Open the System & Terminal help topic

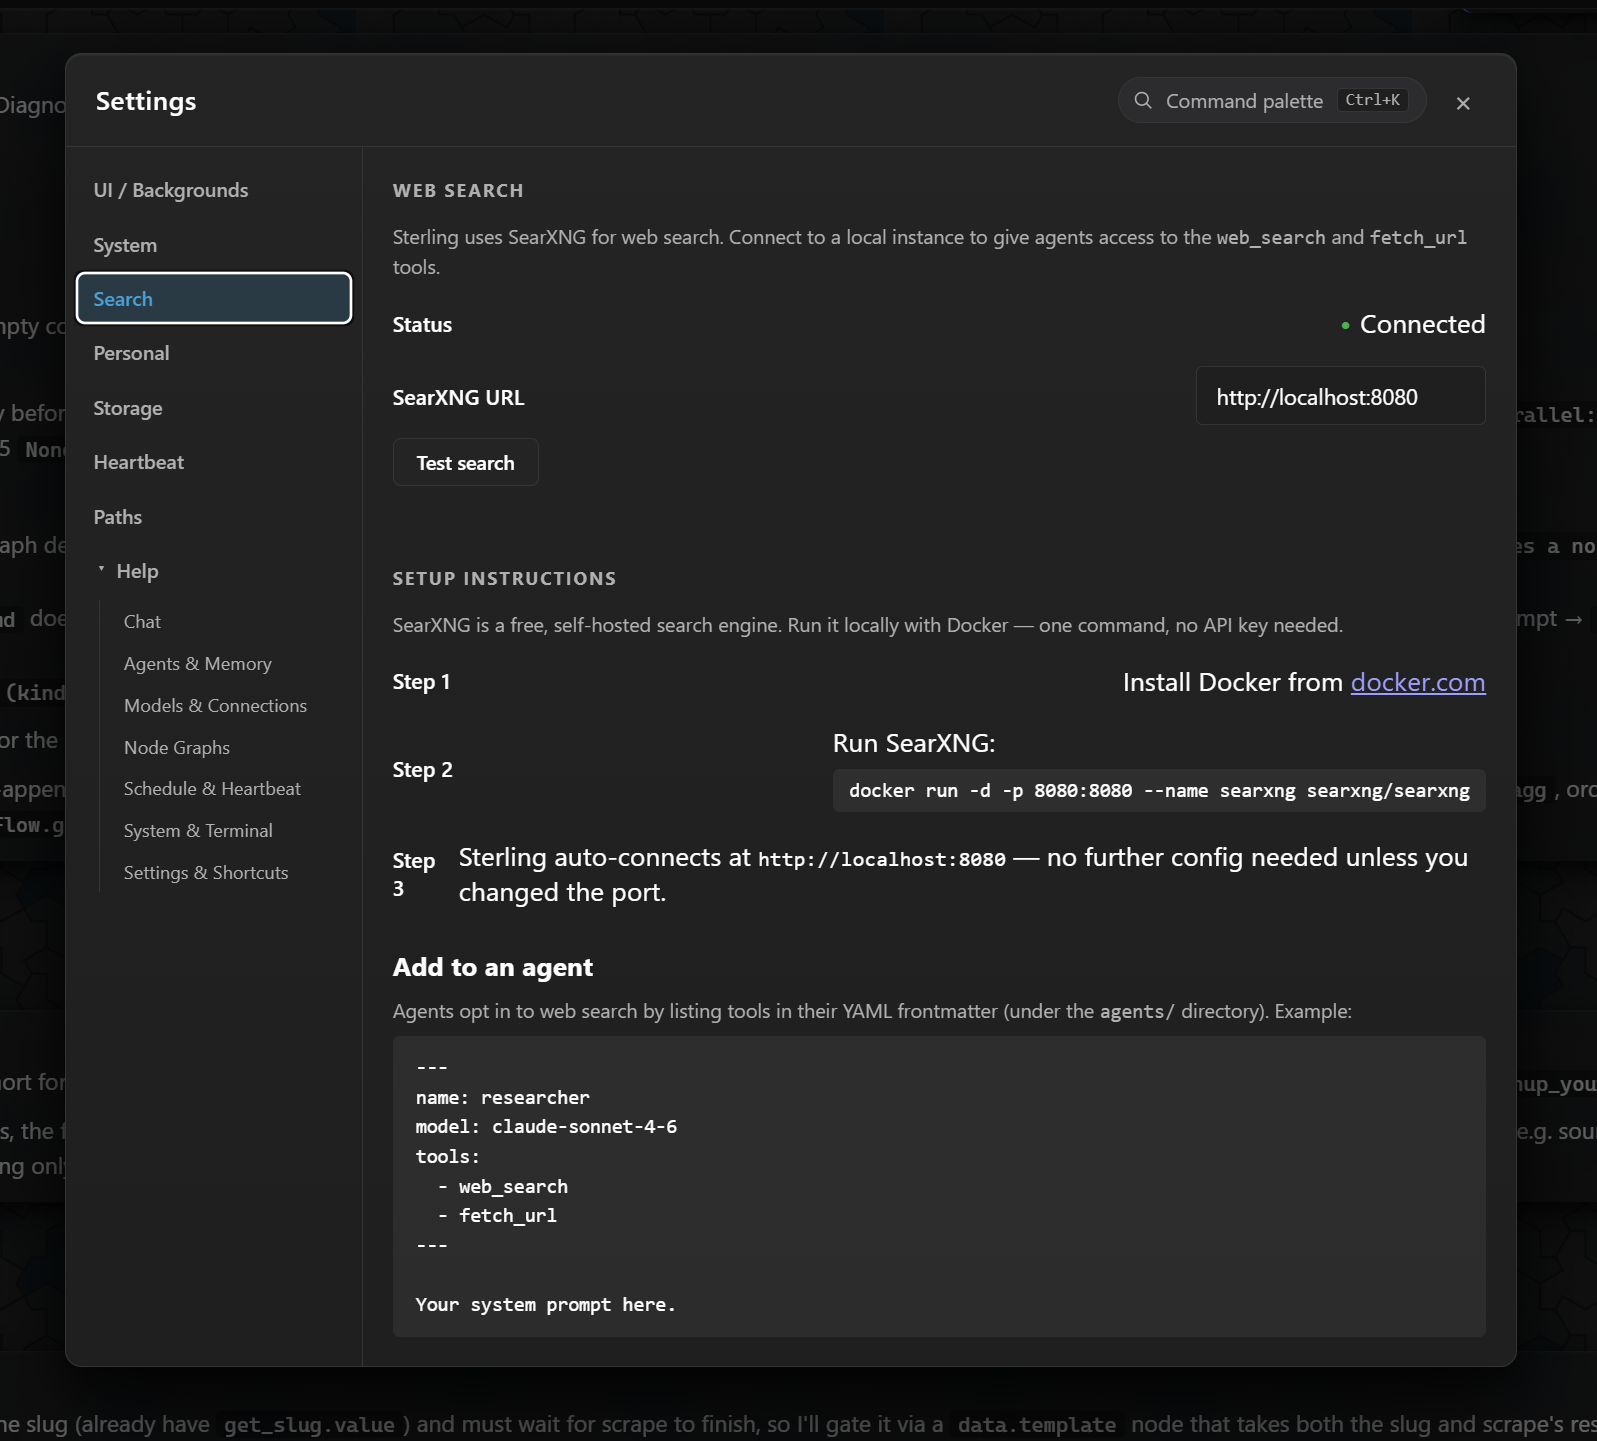coord(198,831)
